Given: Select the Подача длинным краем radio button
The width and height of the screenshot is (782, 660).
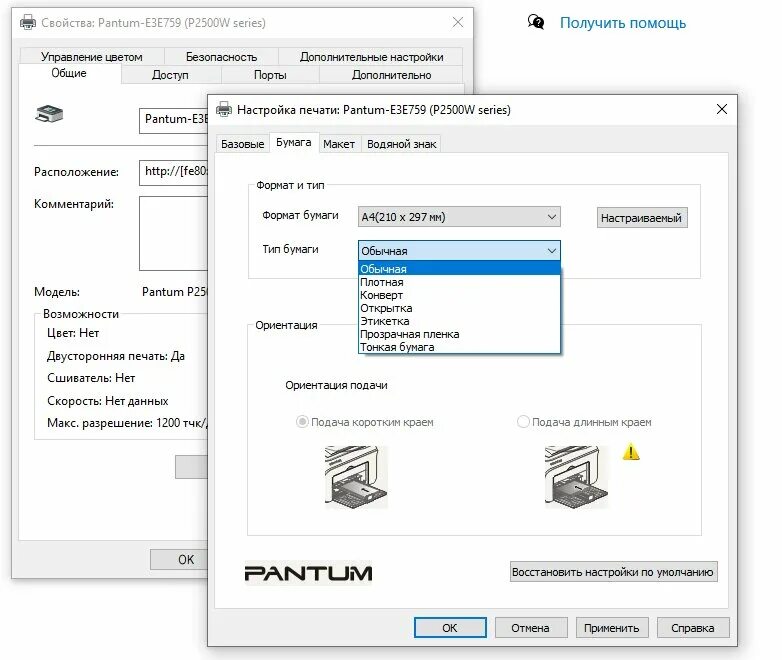Looking at the screenshot, I should (523, 422).
